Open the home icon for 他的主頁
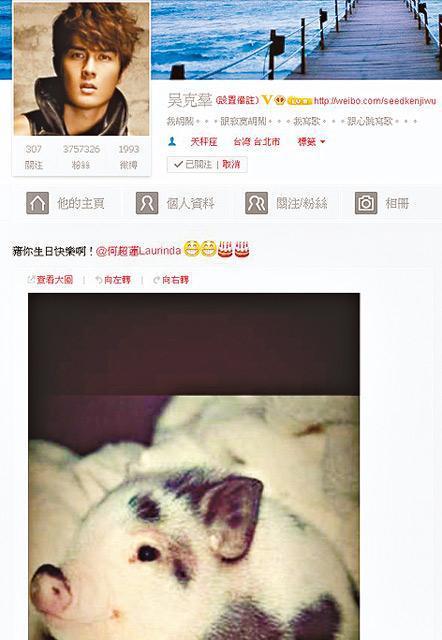 [x=38, y=203]
